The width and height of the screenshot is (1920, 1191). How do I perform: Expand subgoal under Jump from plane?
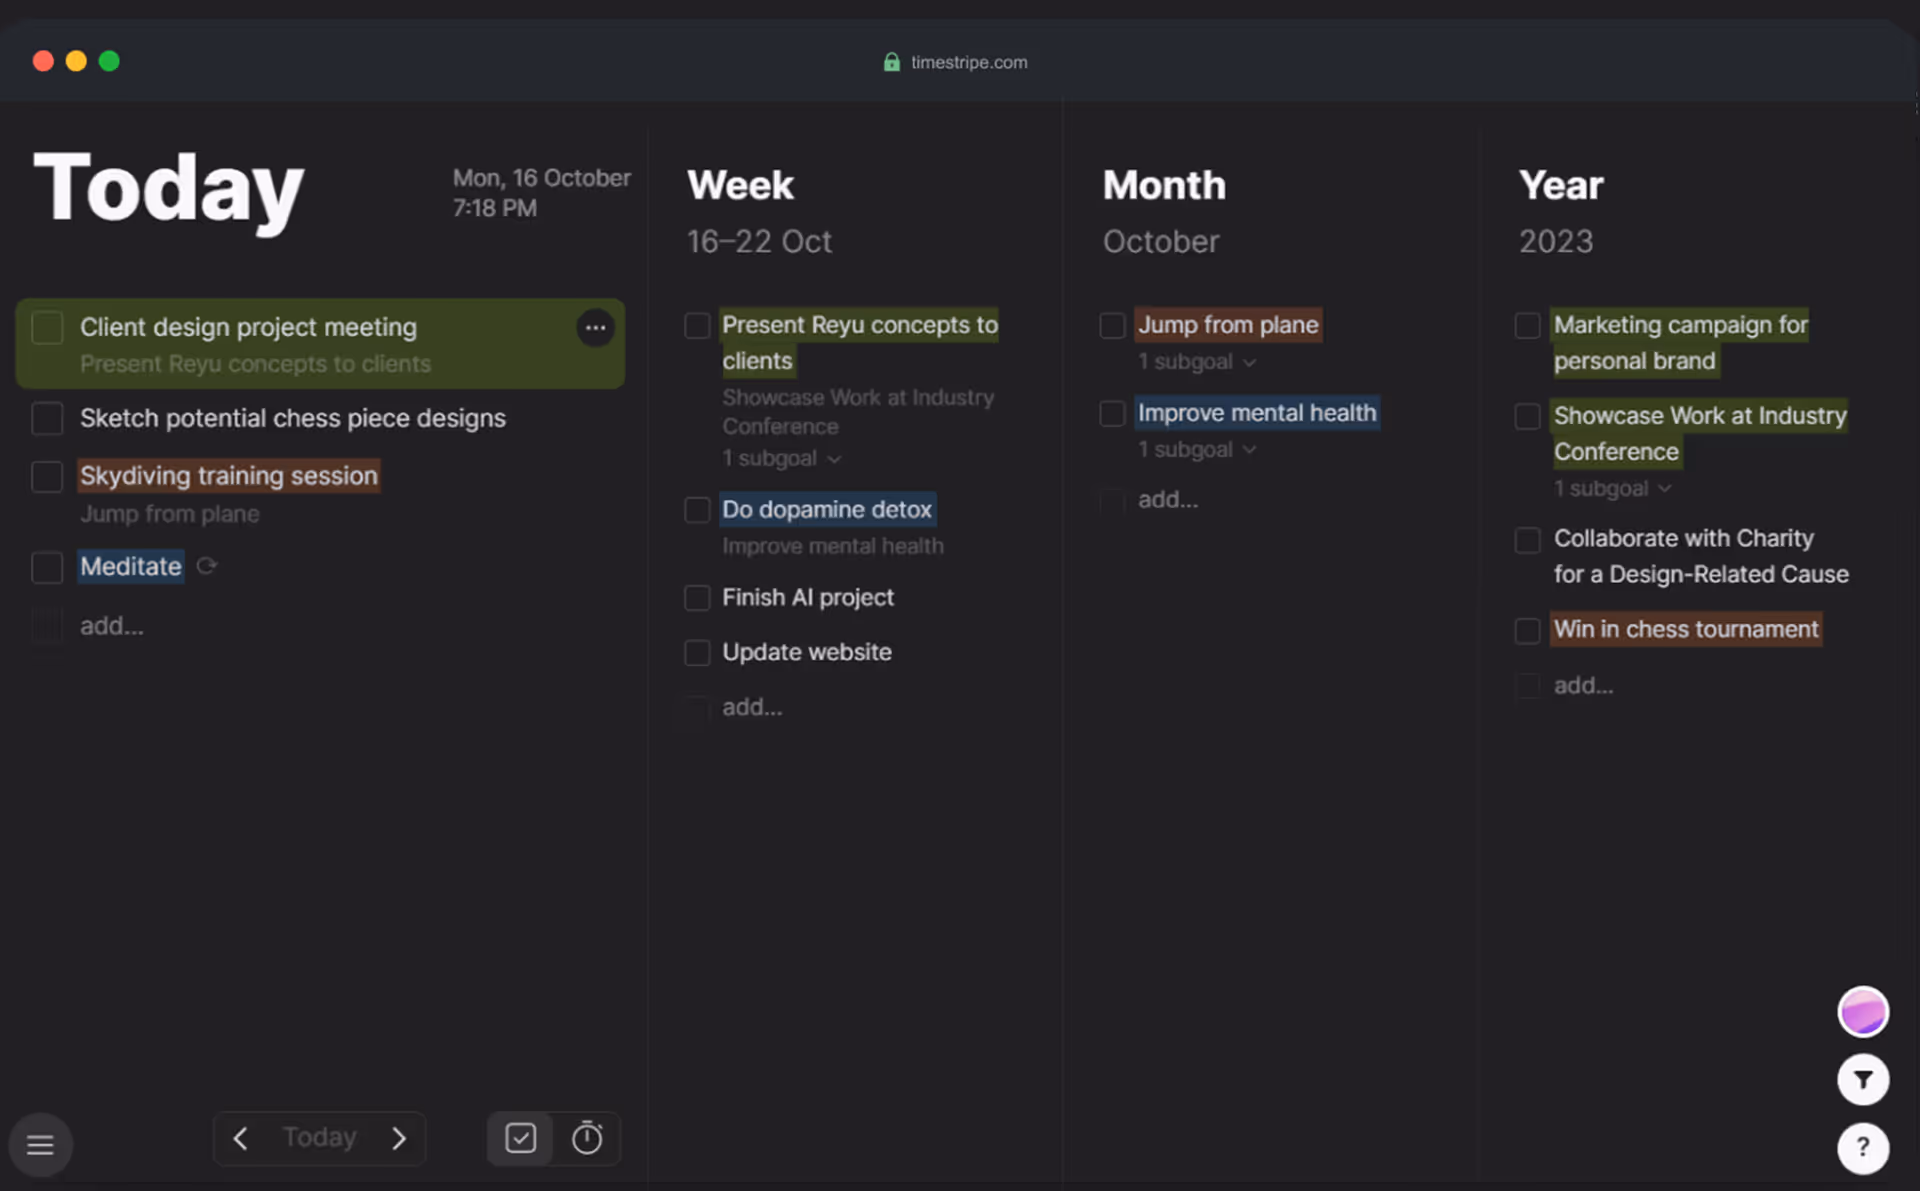click(1197, 362)
